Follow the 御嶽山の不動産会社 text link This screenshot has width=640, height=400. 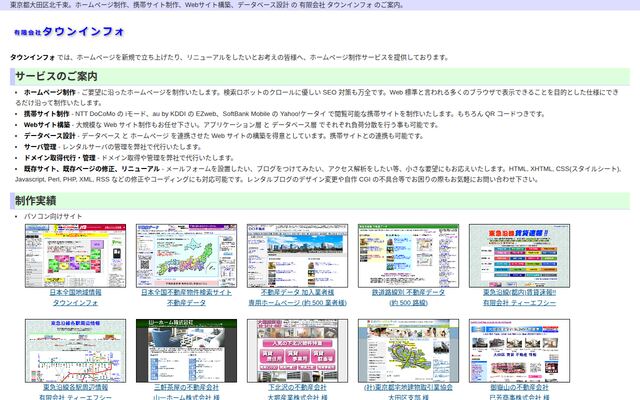click(x=520, y=387)
